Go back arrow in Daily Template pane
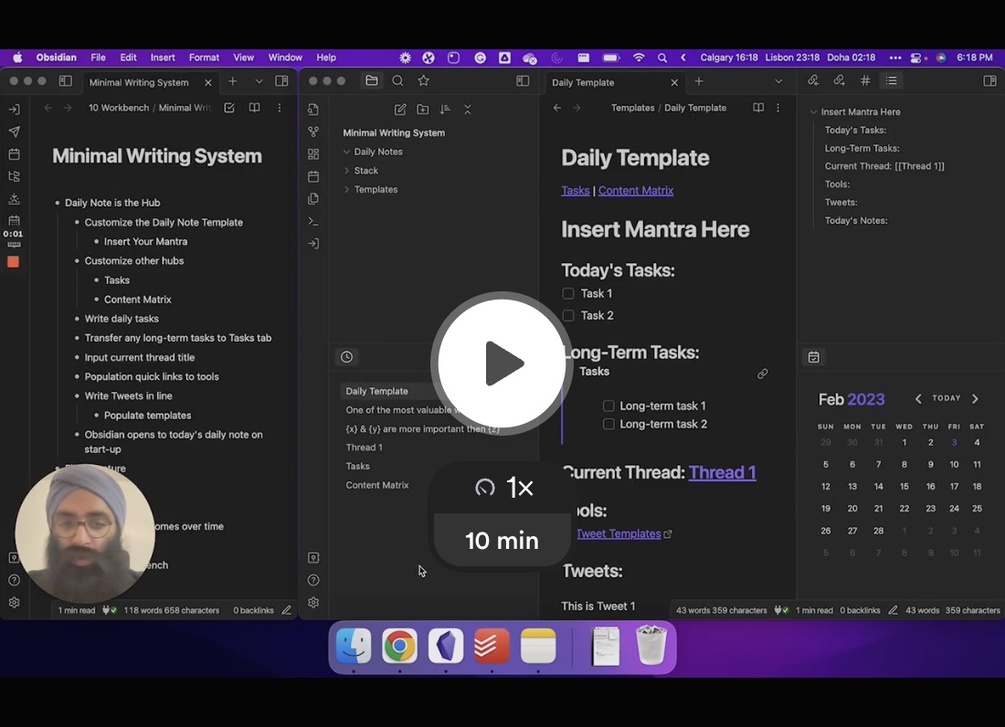 (x=557, y=108)
